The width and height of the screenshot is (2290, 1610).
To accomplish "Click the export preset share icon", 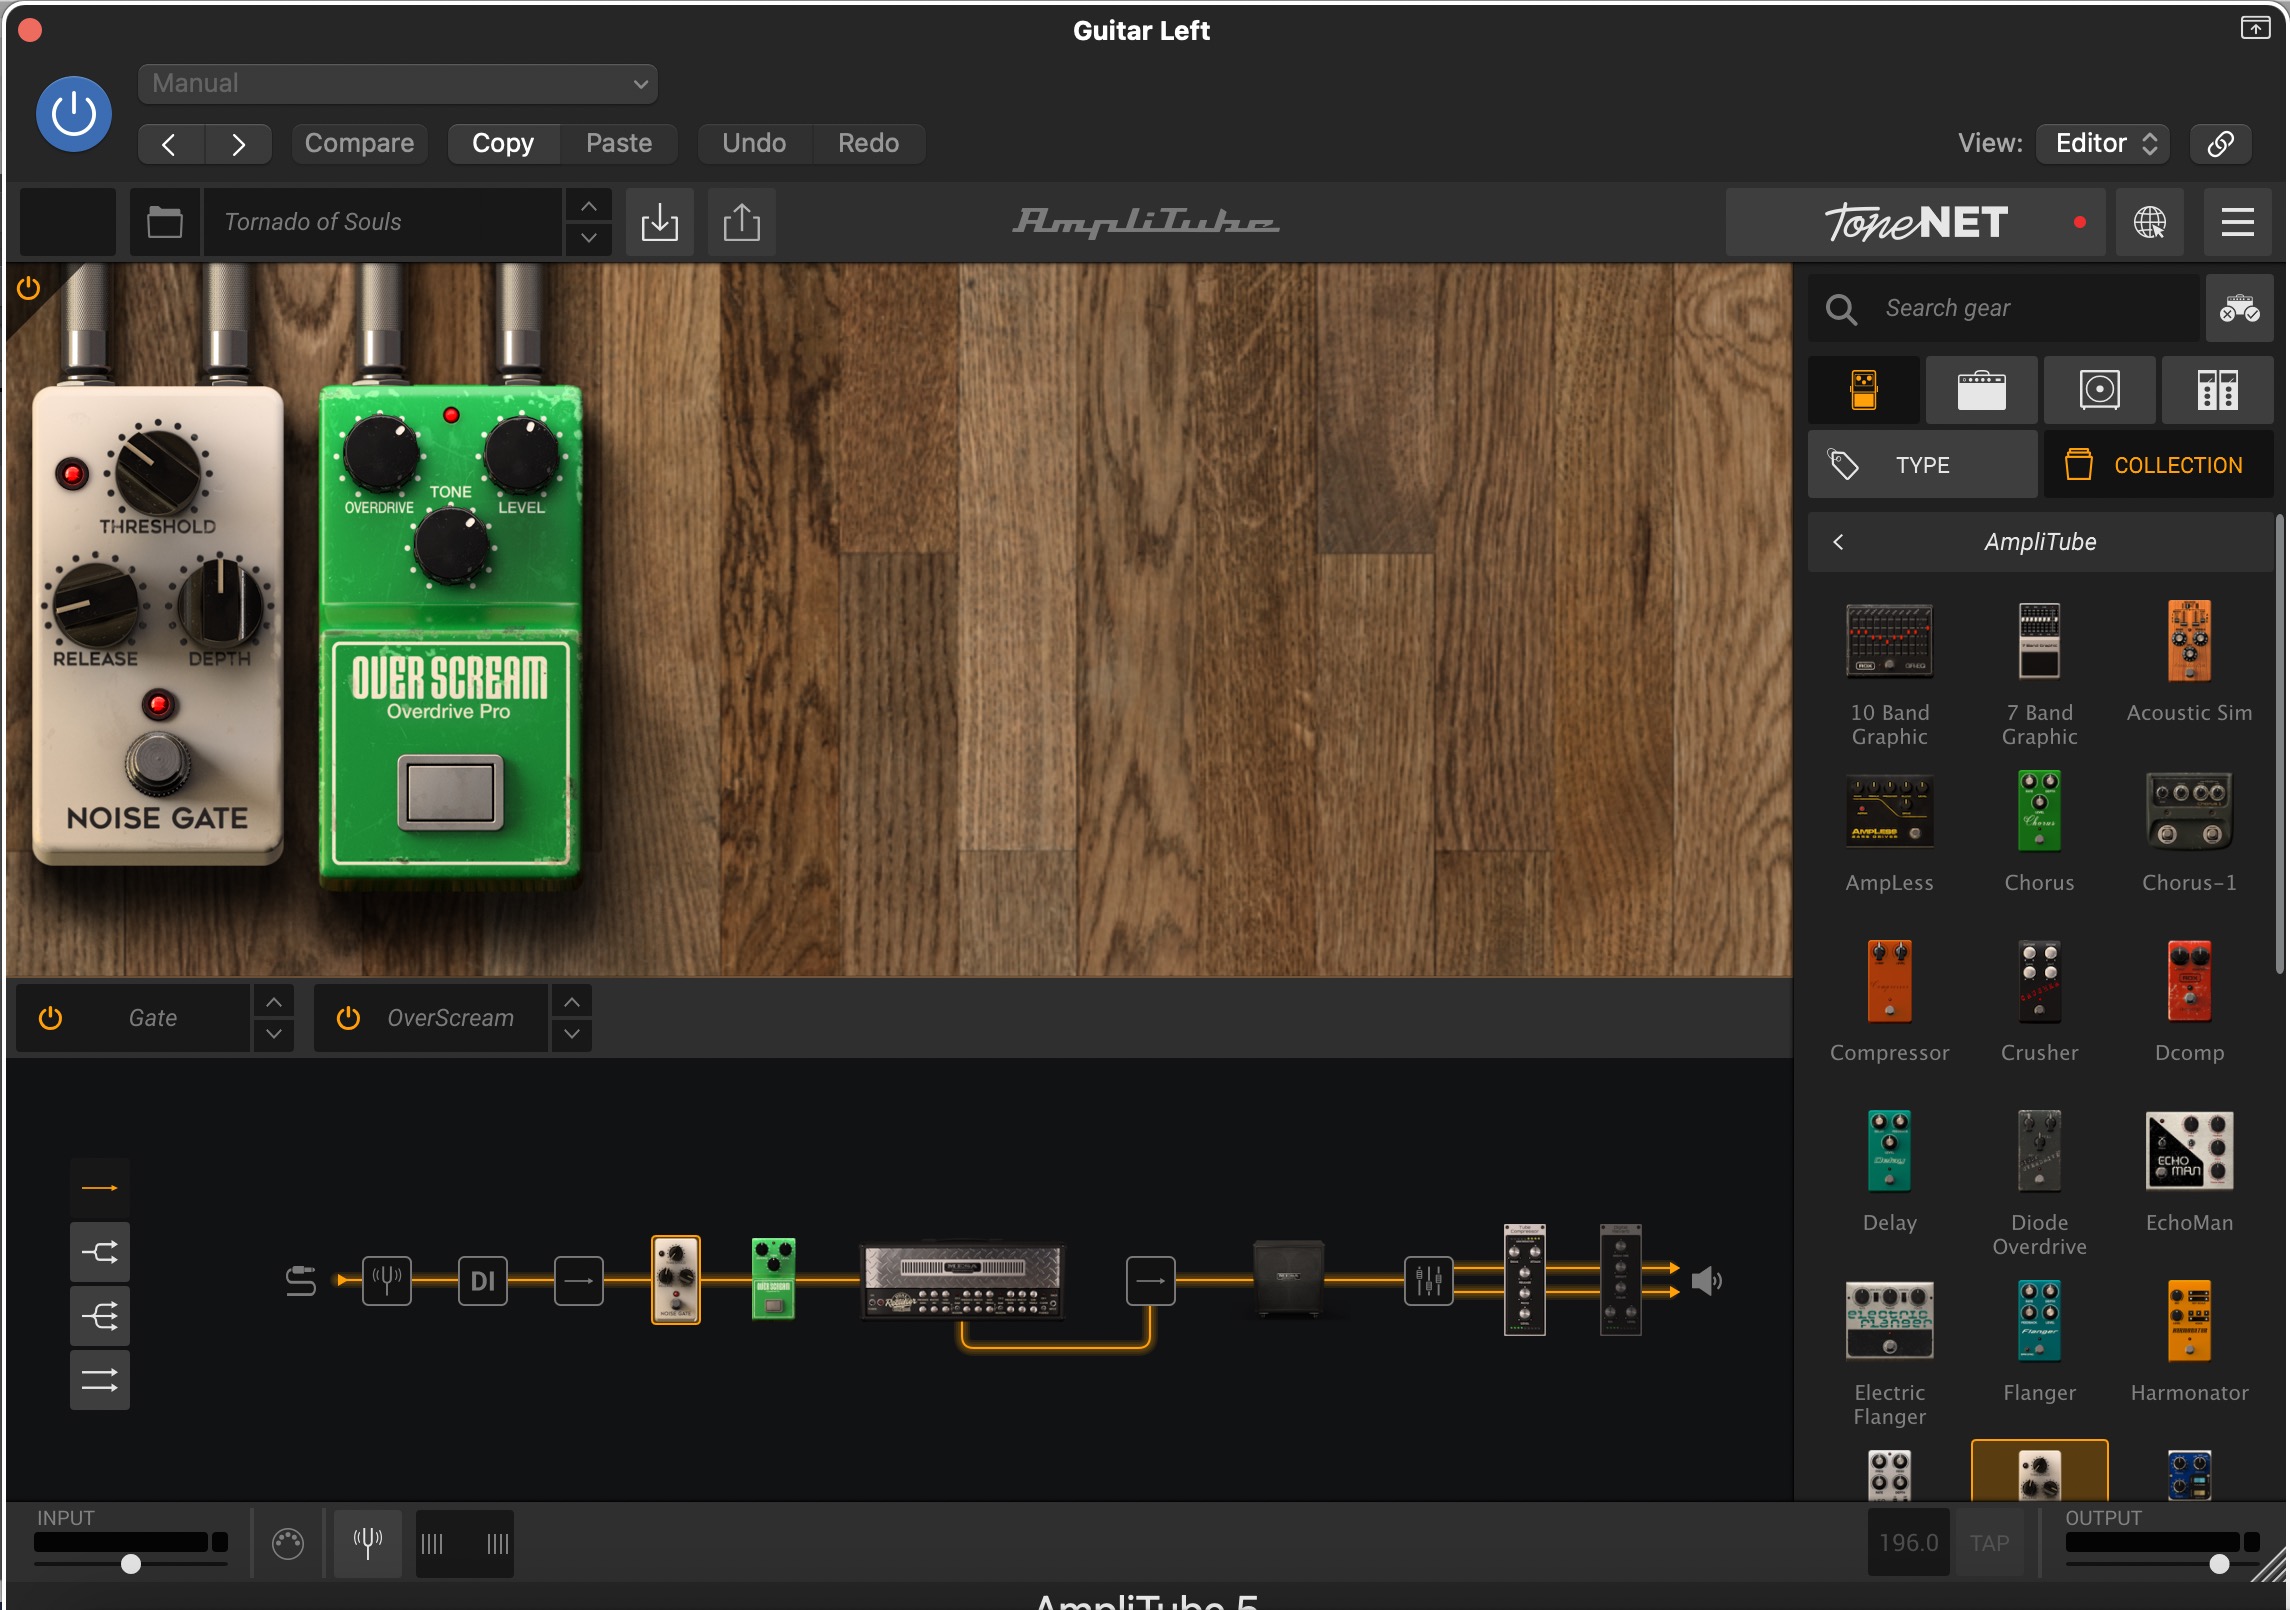I will tap(741, 222).
